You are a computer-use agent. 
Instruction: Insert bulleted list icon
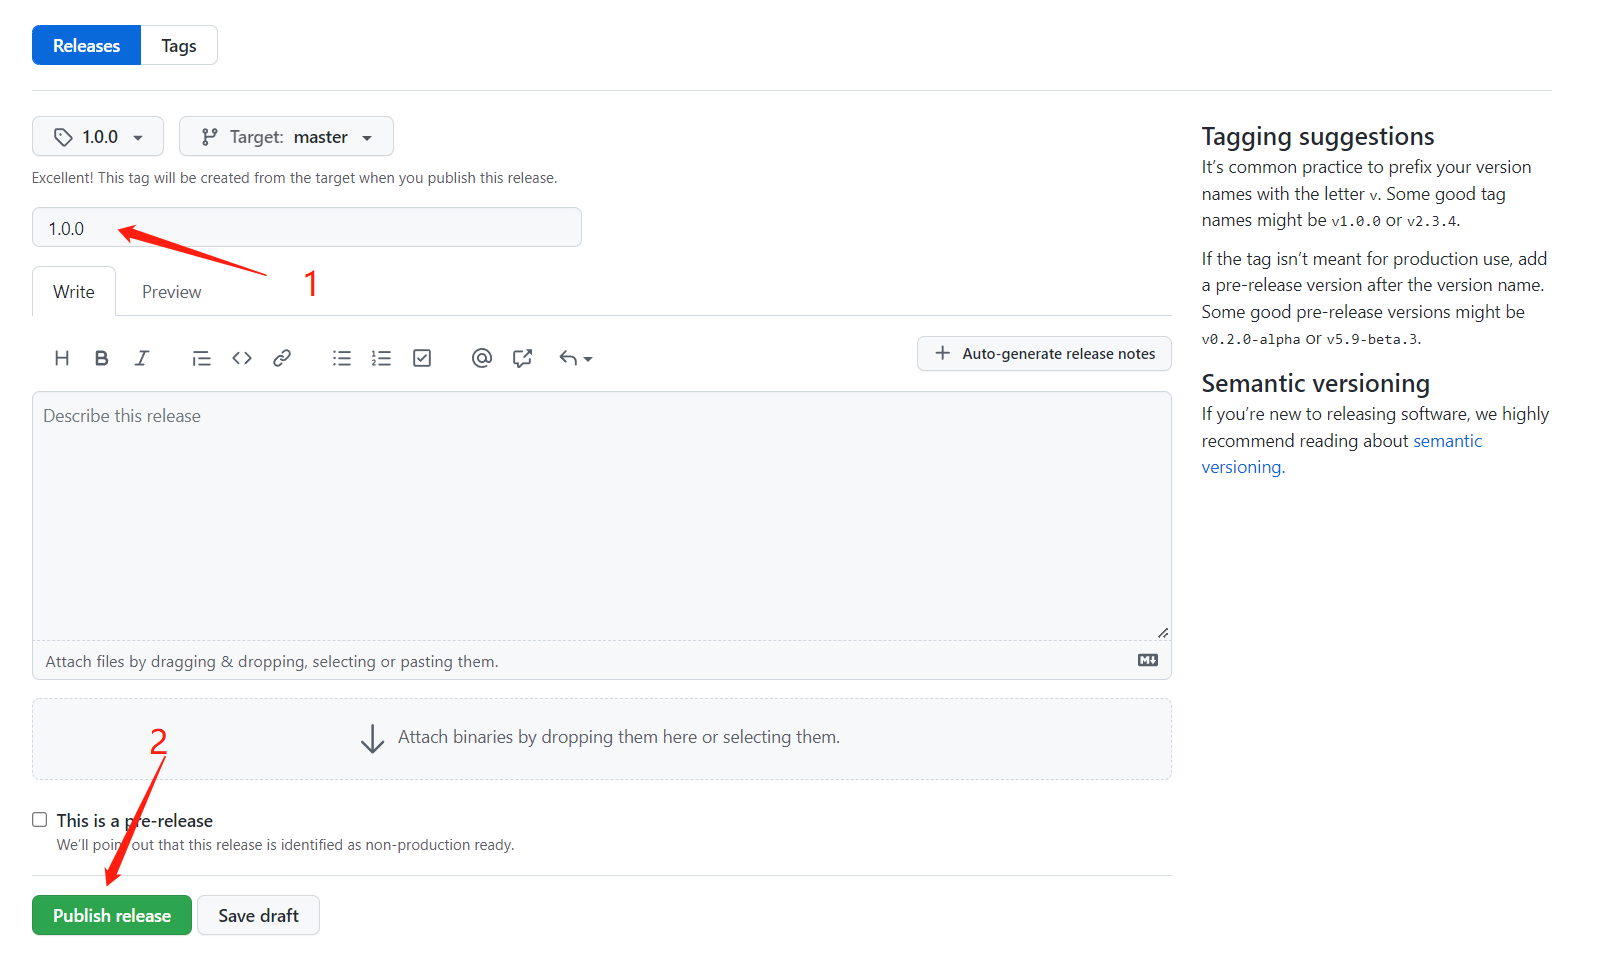342,358
